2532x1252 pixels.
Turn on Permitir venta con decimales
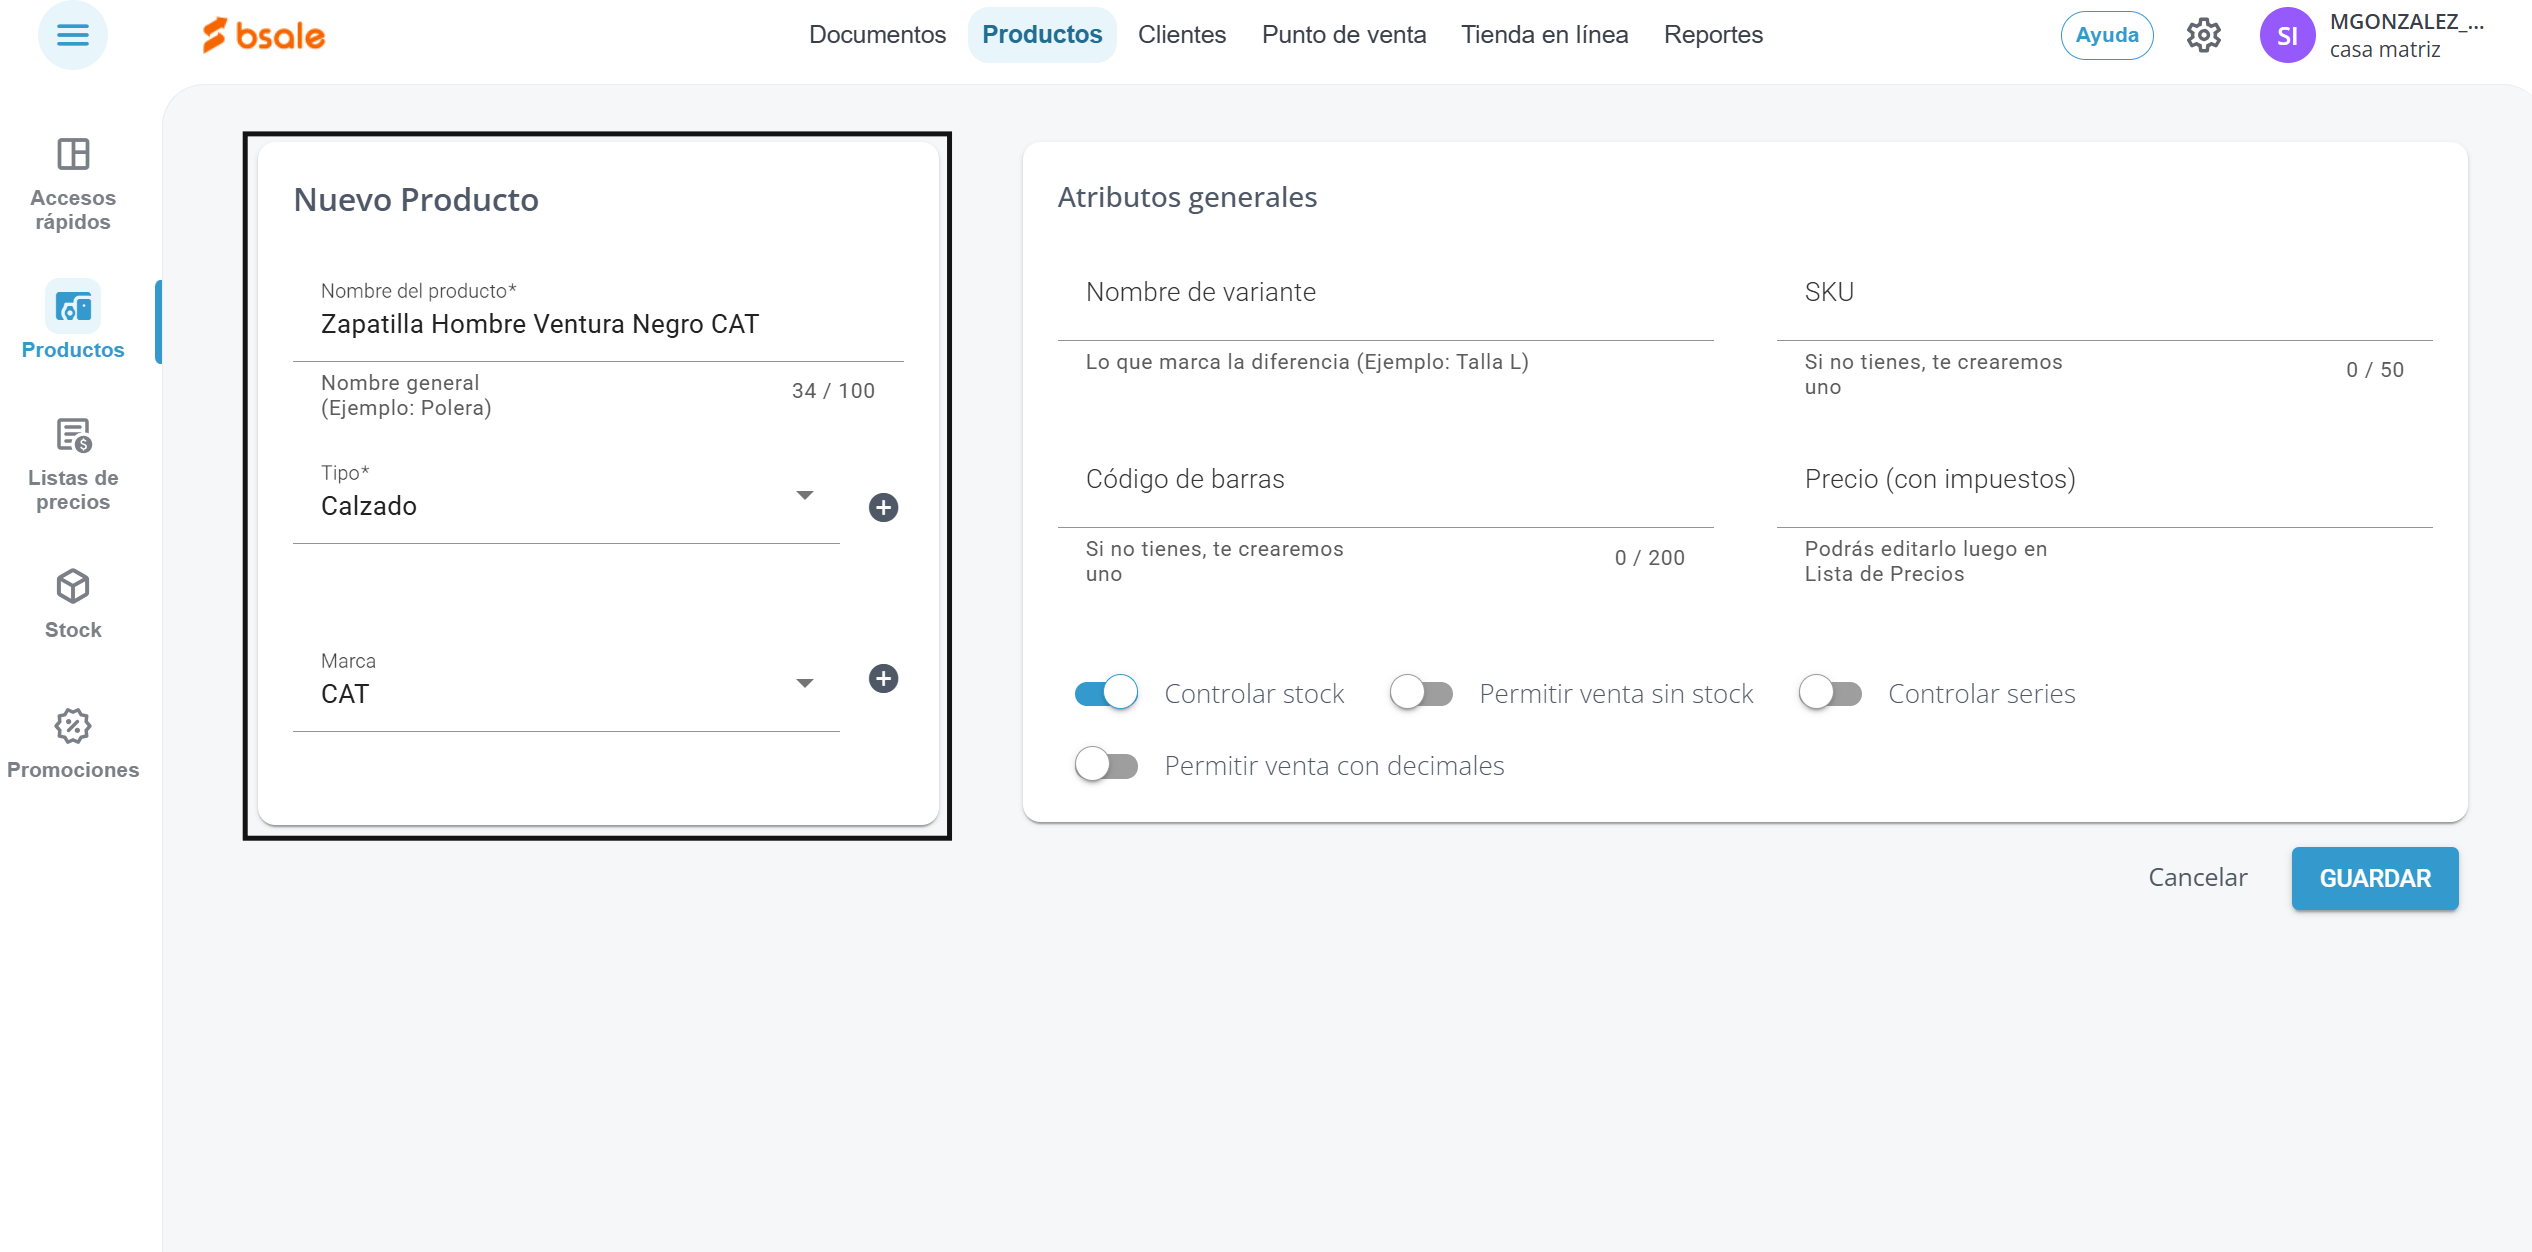[1106, 765]
